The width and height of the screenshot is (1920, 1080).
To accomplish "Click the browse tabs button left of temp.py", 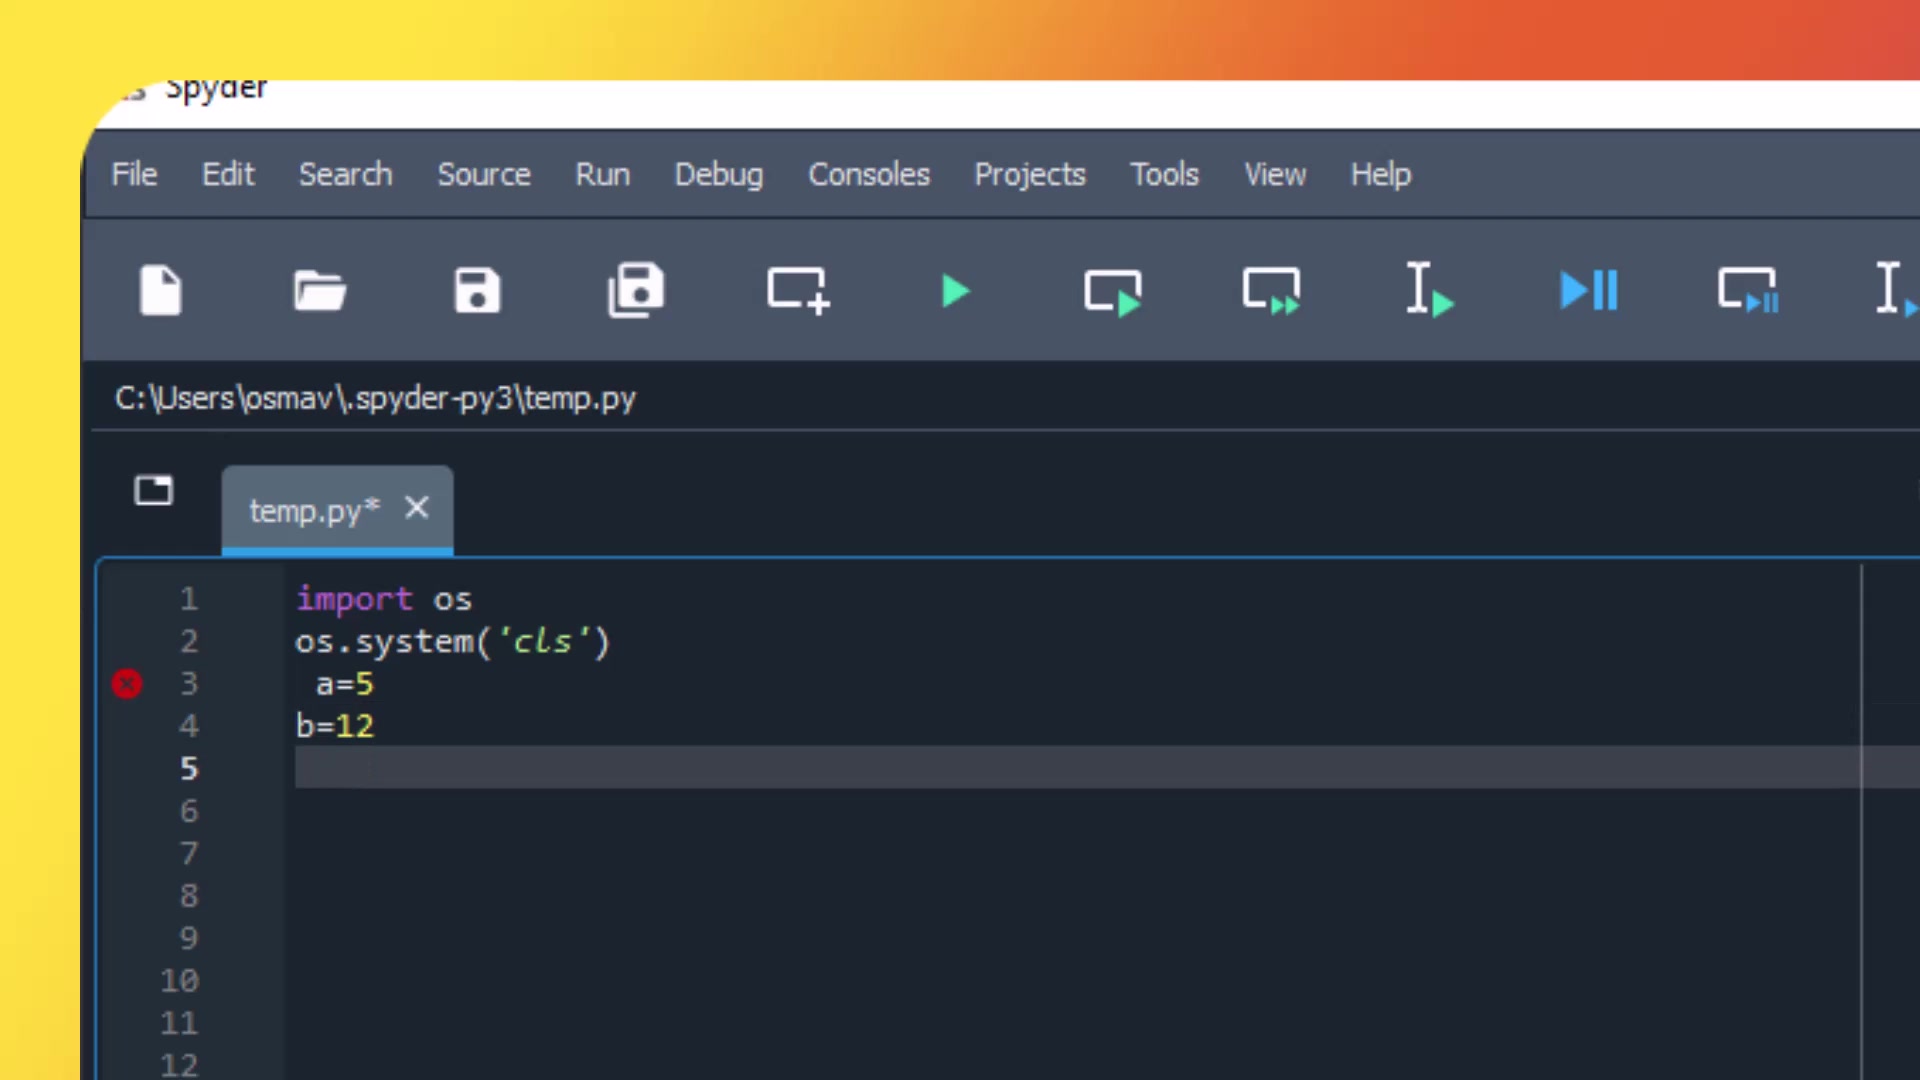I will (x=153, y=490).
